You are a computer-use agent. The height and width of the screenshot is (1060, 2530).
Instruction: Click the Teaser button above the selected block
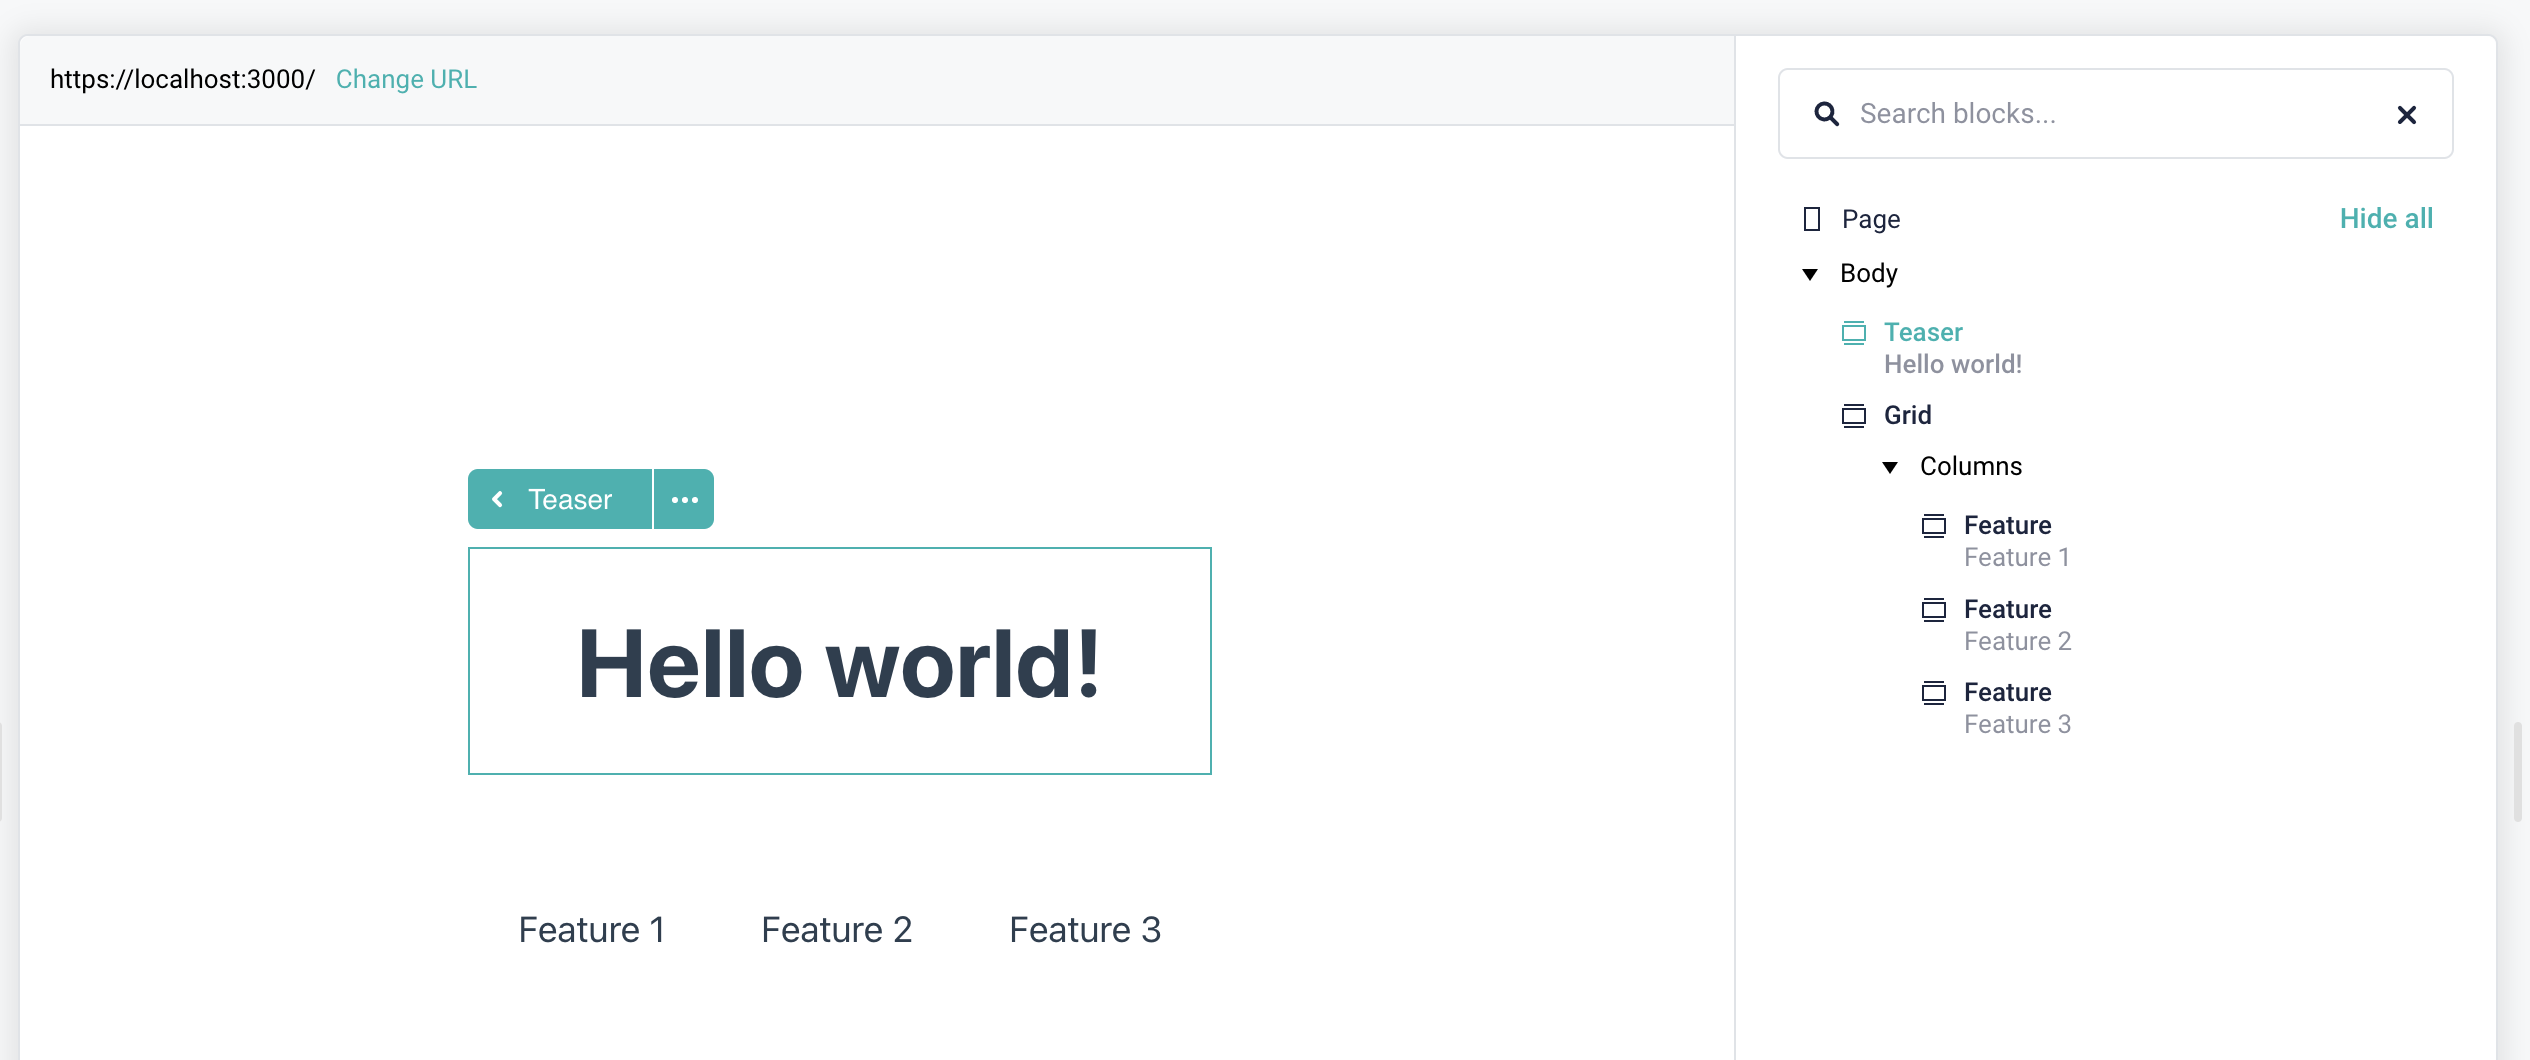[x=568, y=499]
